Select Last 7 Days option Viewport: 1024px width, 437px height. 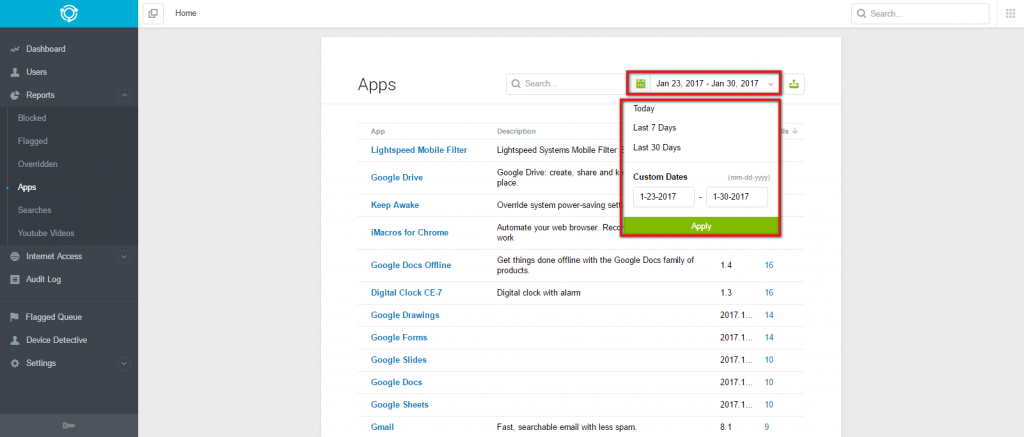[654, 128]
